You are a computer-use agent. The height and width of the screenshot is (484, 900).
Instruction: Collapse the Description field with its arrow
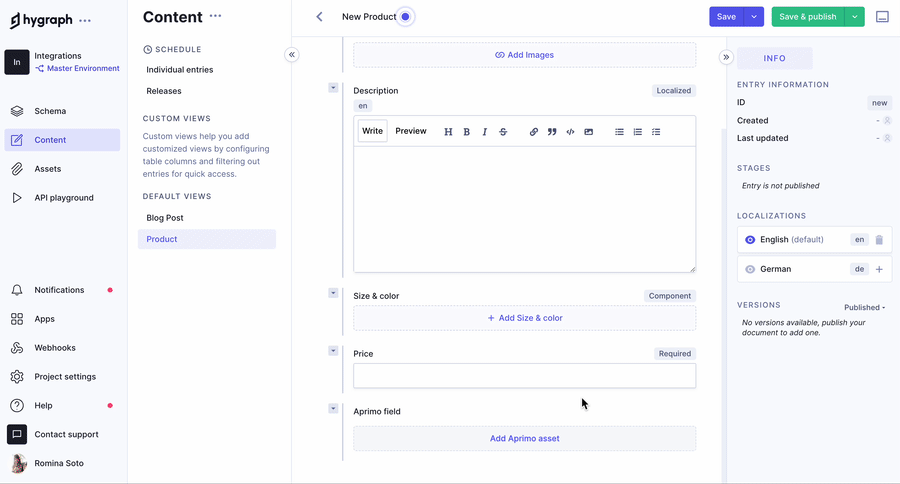pos(333,88)
